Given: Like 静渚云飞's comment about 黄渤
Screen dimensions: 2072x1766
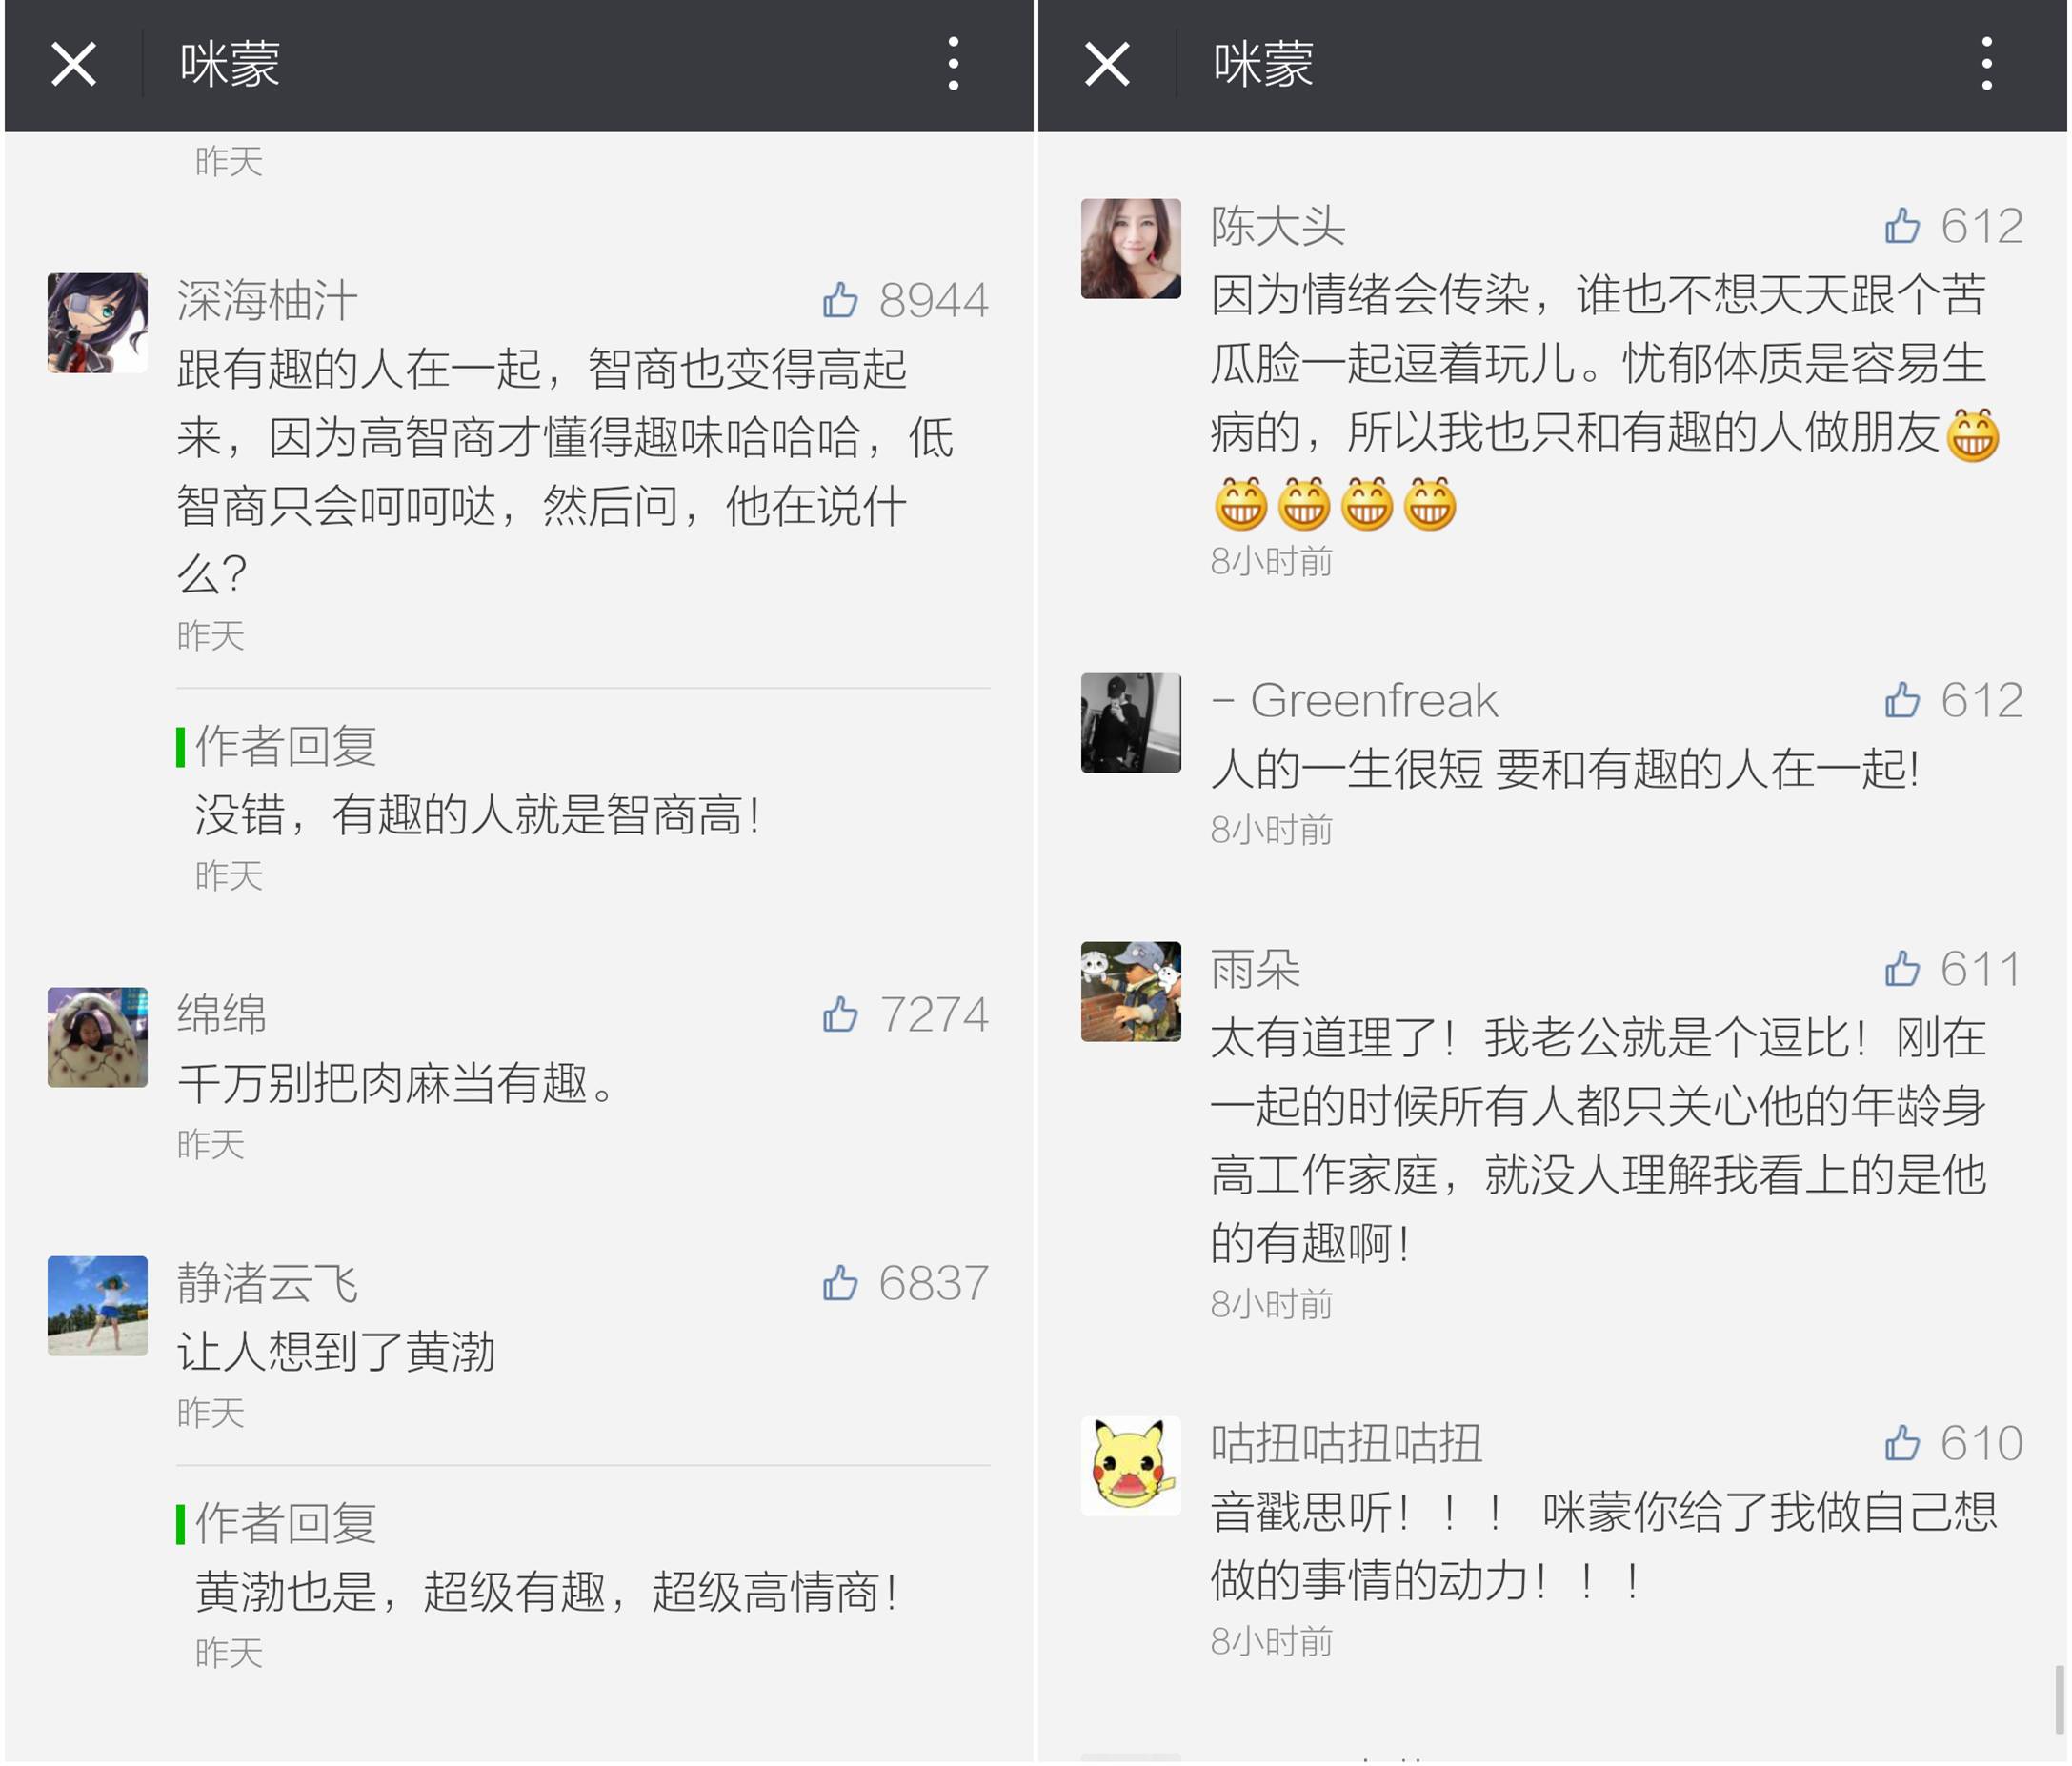Looking at the screenshot, I should pyautogui.click(x=840, y=1282).
